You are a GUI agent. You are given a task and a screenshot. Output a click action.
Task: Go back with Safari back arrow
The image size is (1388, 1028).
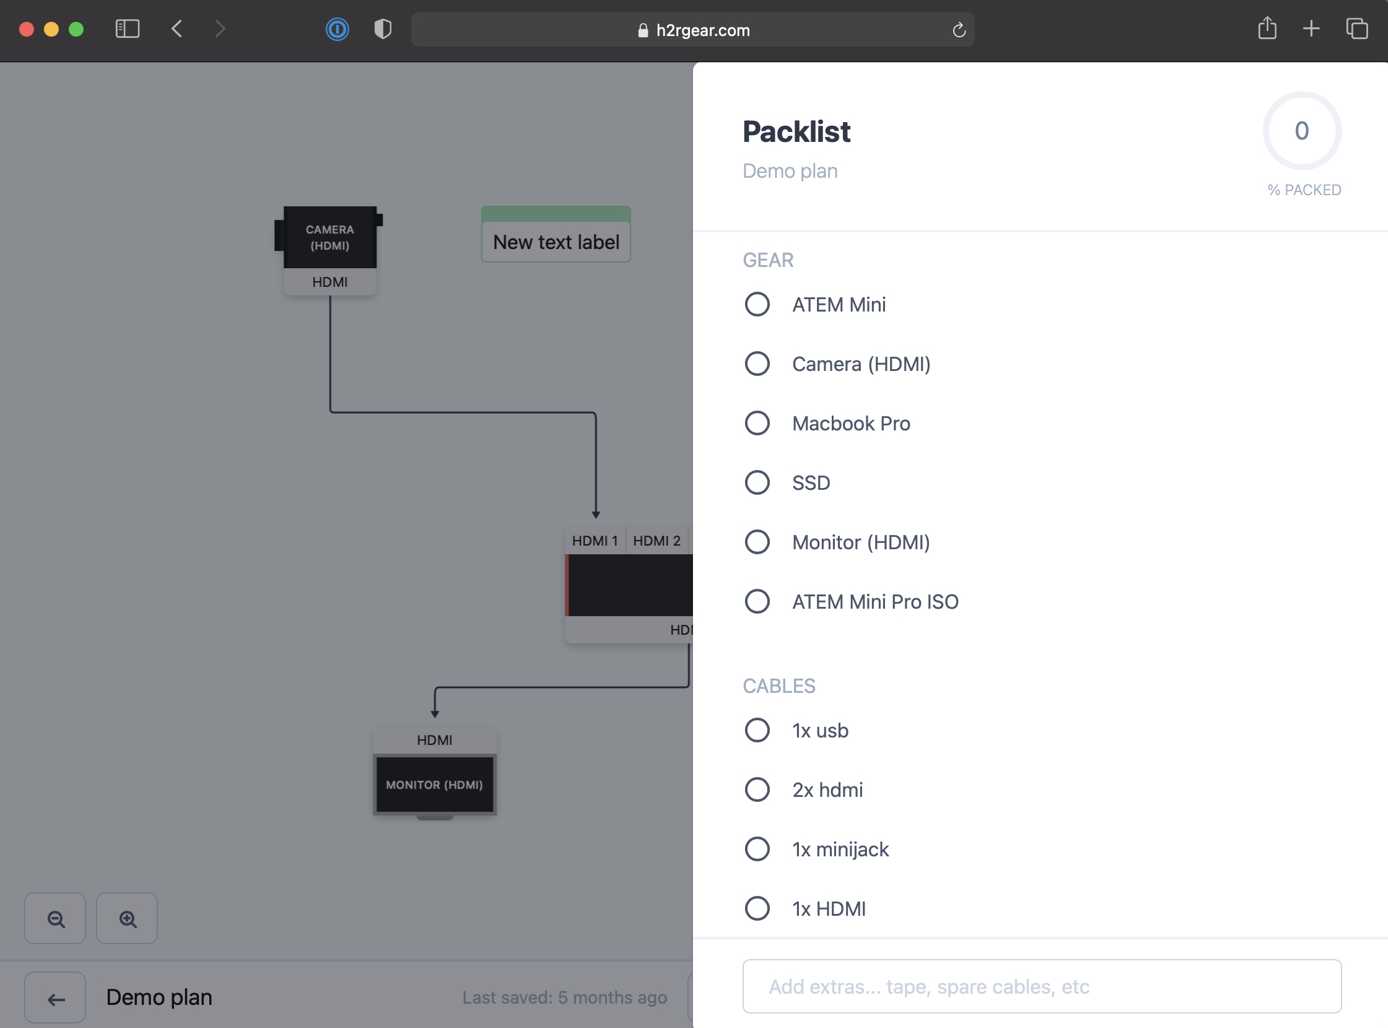pos(177,29)
